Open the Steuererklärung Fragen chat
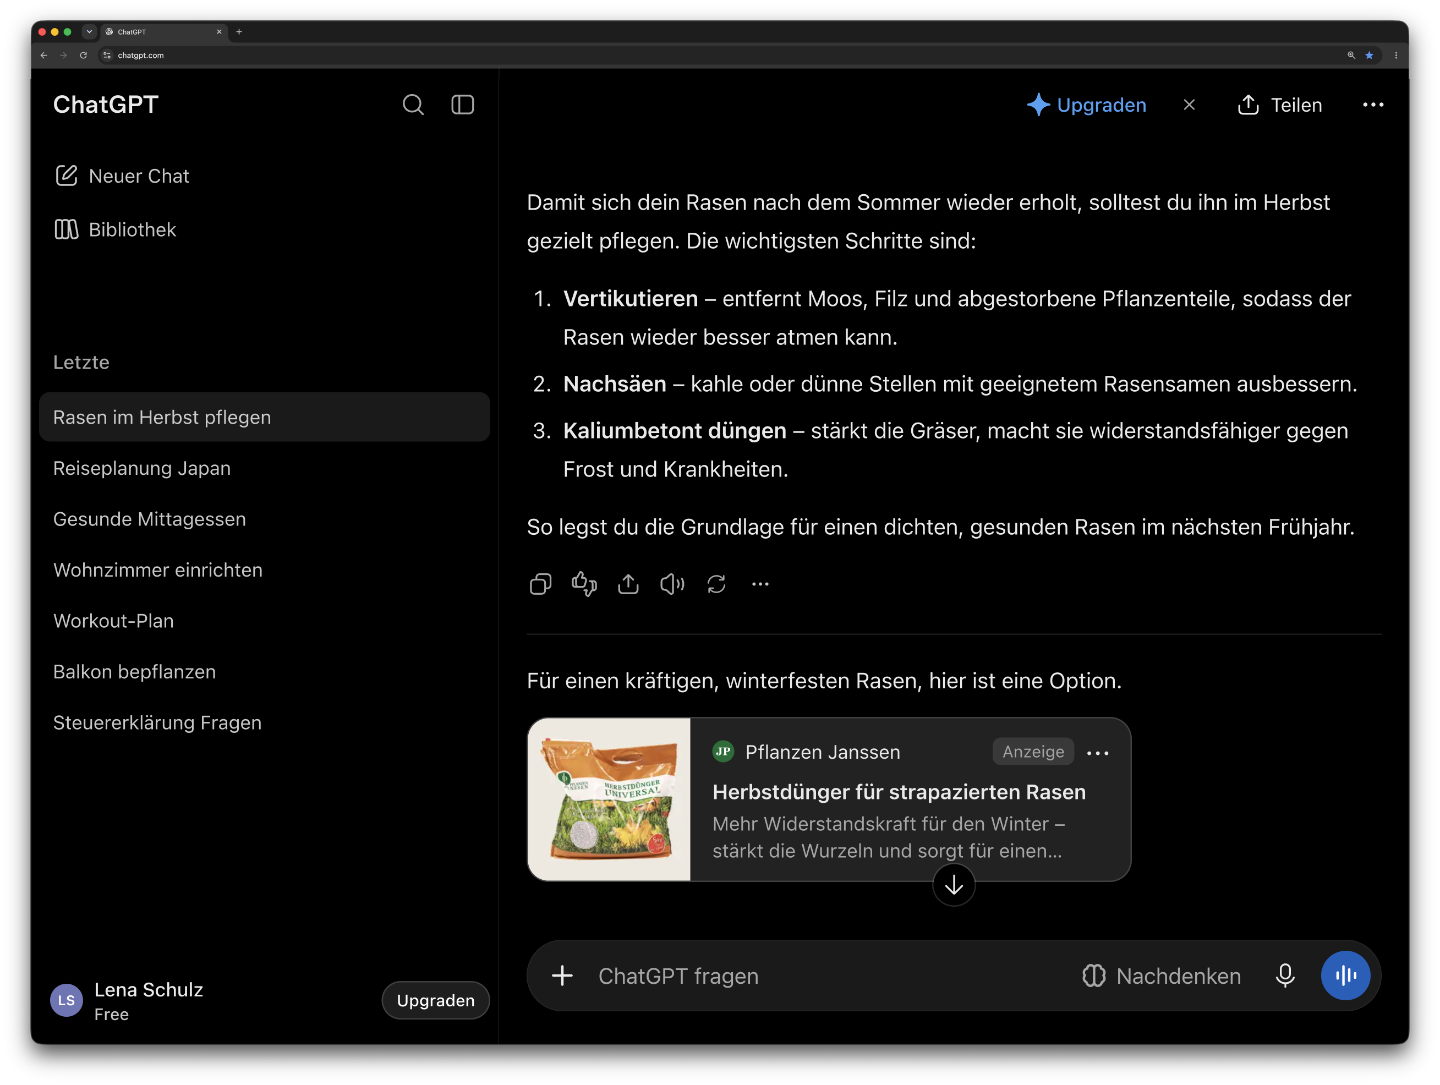 coord(264,723)
